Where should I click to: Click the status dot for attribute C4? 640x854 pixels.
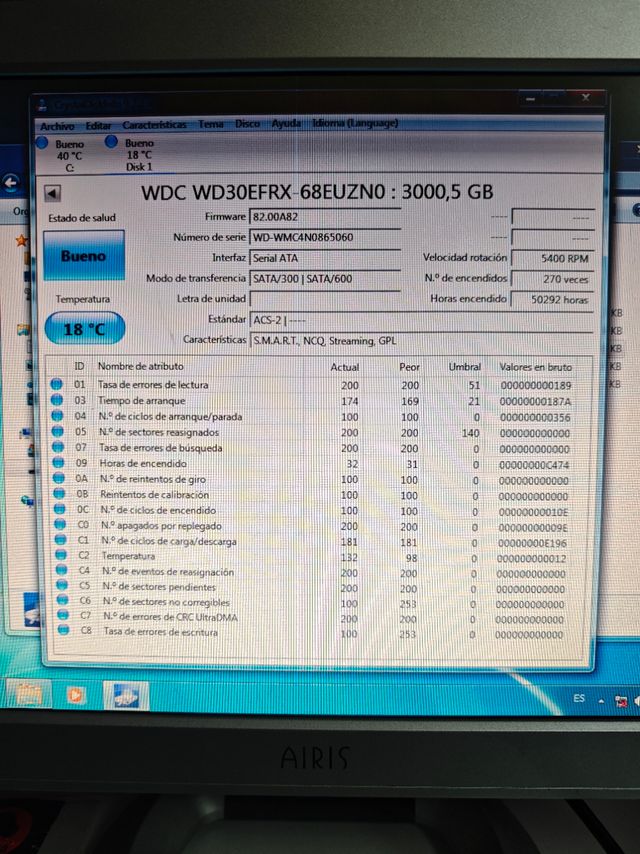62,571
